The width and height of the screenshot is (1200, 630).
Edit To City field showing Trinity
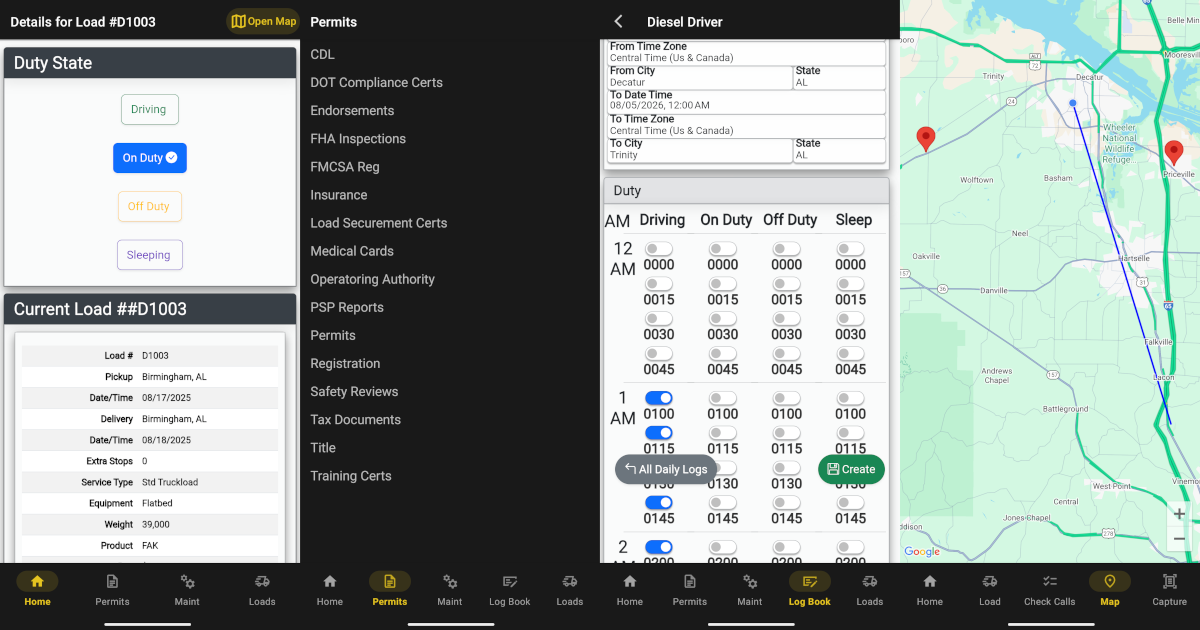click(700, 150)
